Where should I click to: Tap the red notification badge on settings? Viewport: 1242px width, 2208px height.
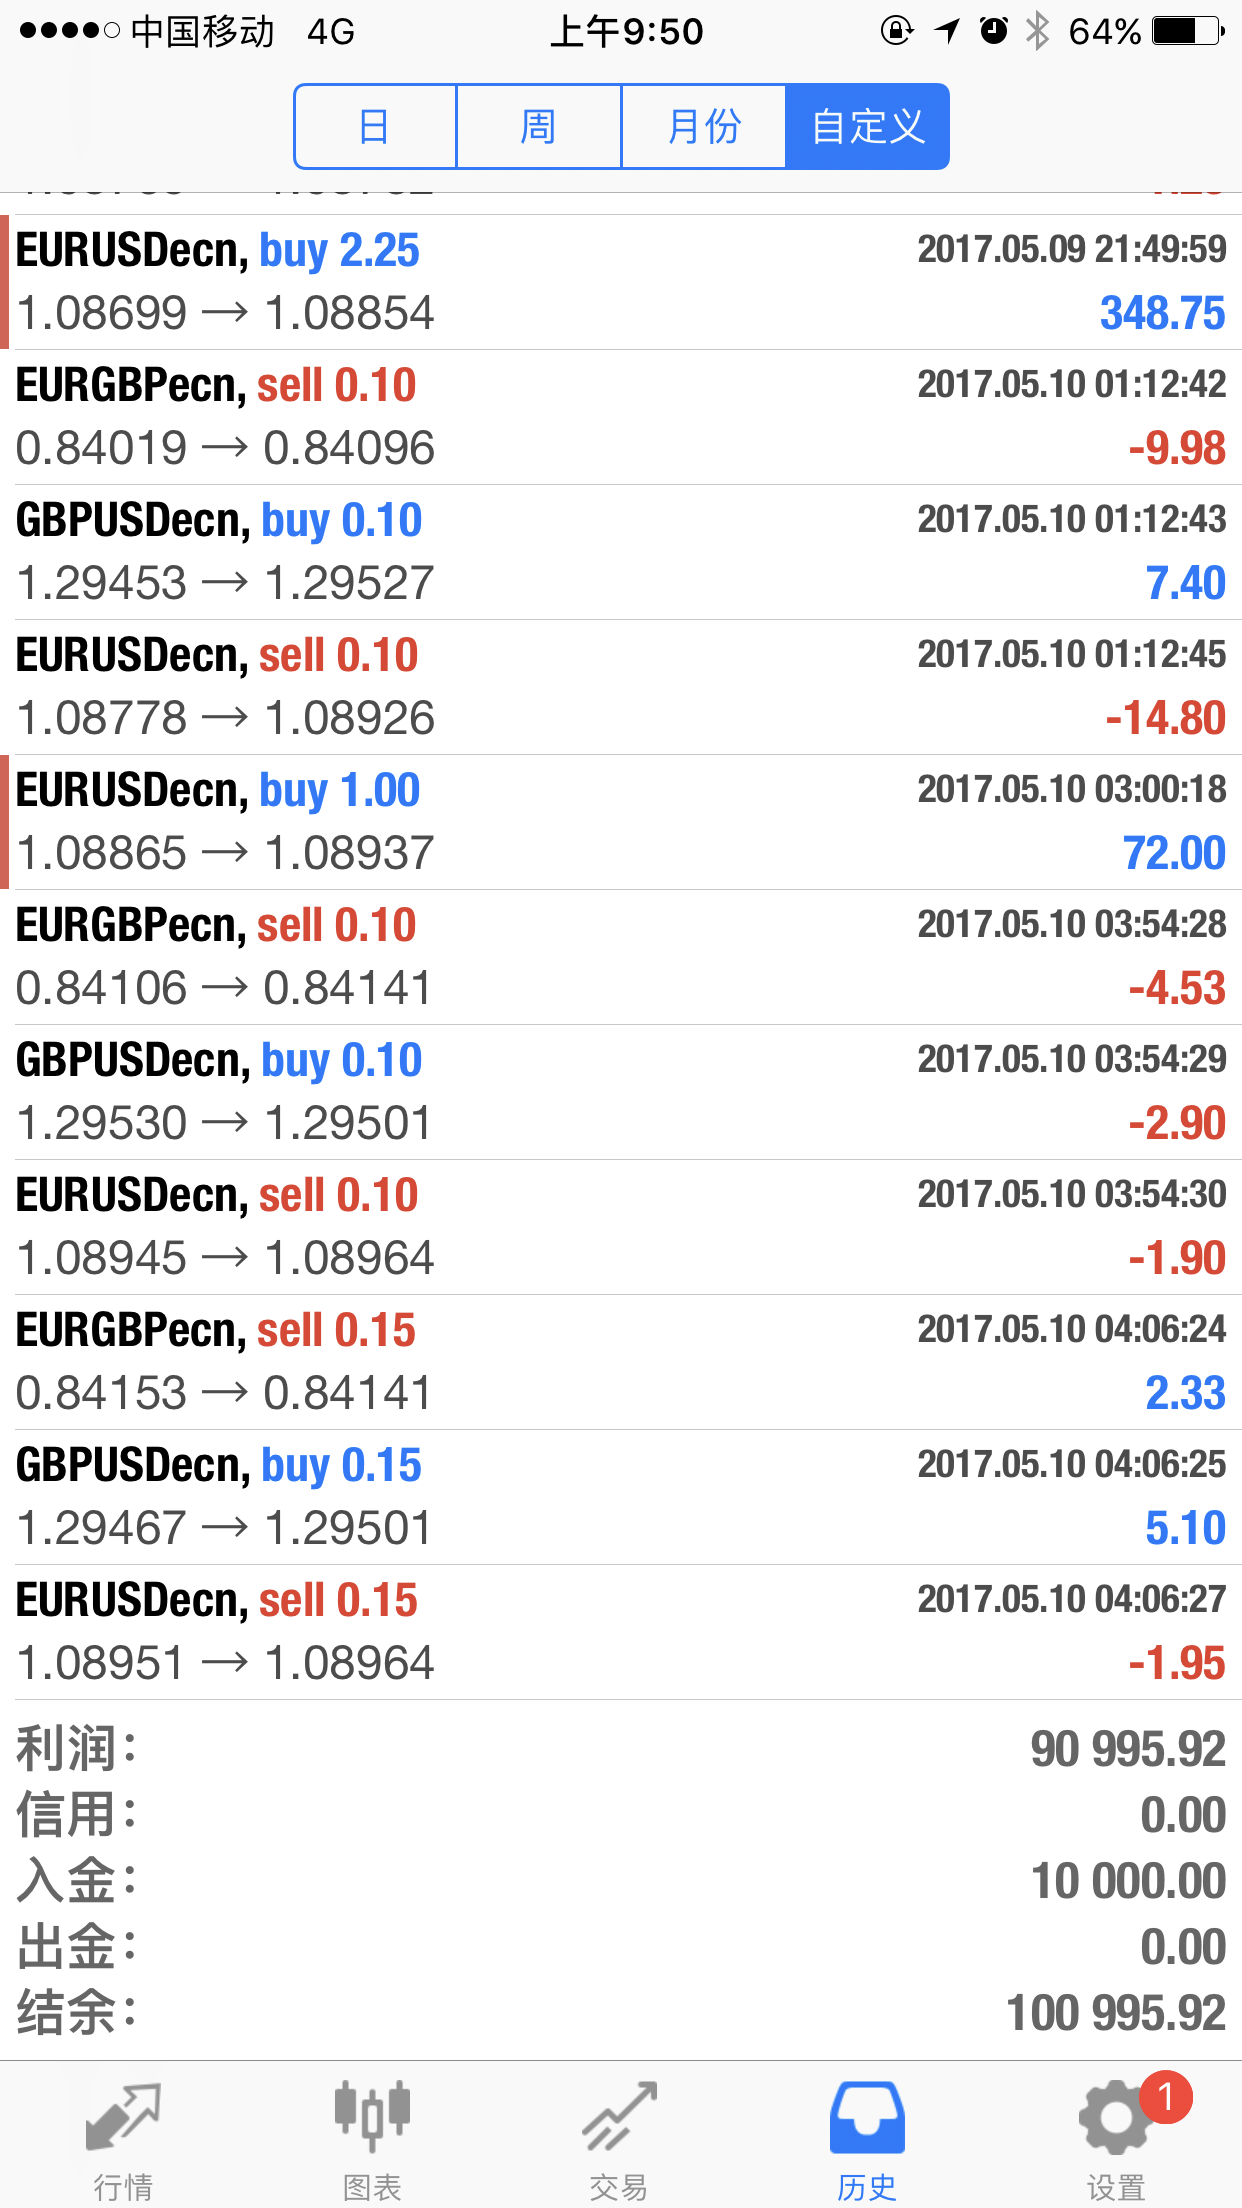pyautogui.click(x=1165, y=2097)
